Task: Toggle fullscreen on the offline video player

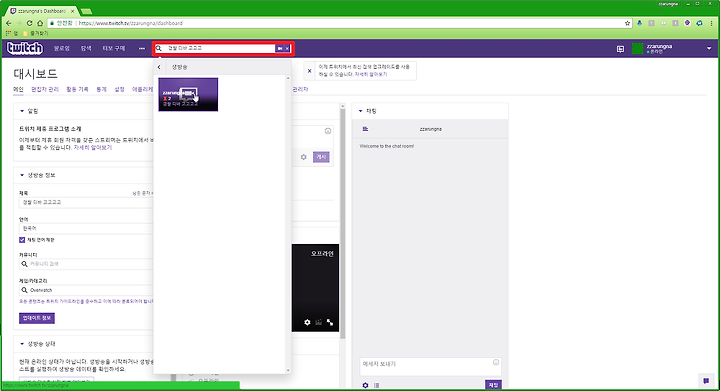Action: point(330,323)
